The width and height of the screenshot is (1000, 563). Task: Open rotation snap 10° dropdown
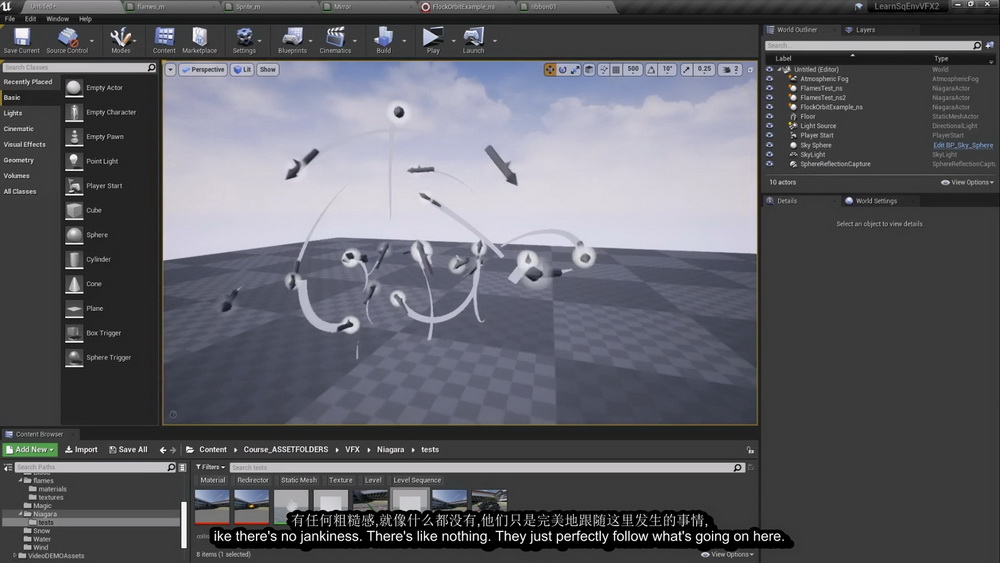(x=667, y=69)
